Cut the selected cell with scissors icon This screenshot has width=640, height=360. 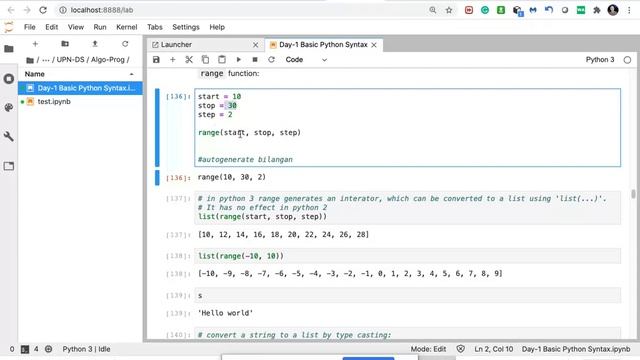pyautogui.click(x=189, y=60)
